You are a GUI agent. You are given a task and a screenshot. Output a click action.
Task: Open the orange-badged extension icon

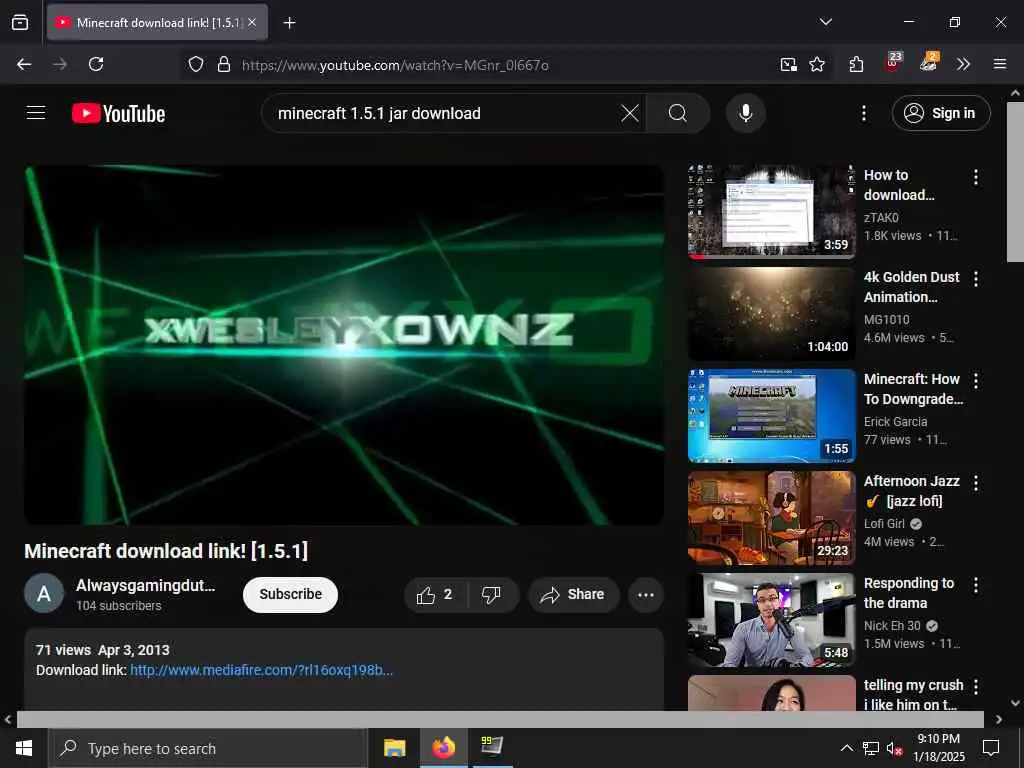(929, 63)
